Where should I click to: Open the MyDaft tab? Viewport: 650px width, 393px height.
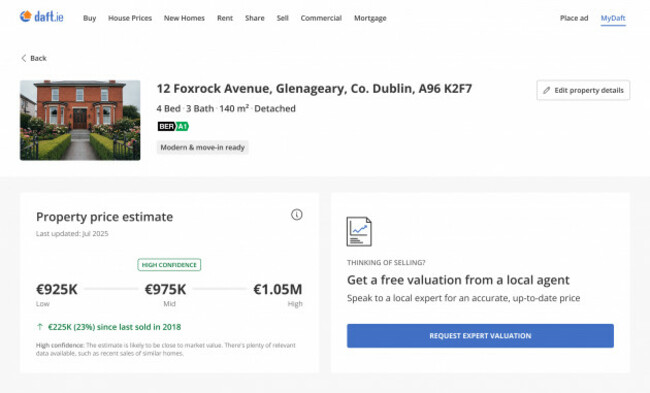point(613,18)
